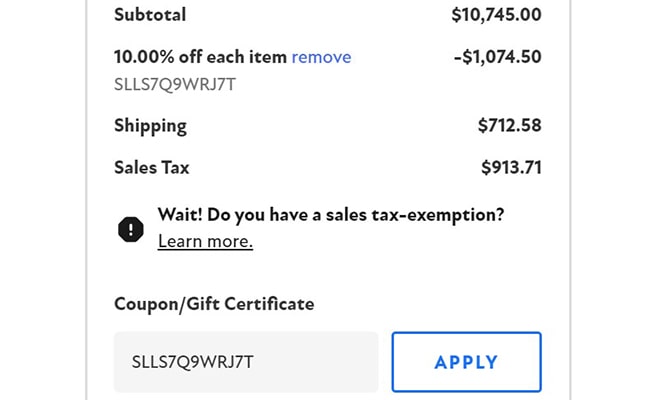The height and width of the screenshot is (400, 660).
Task: Click the "remove" discount link
Action: [x=321, y=57]
